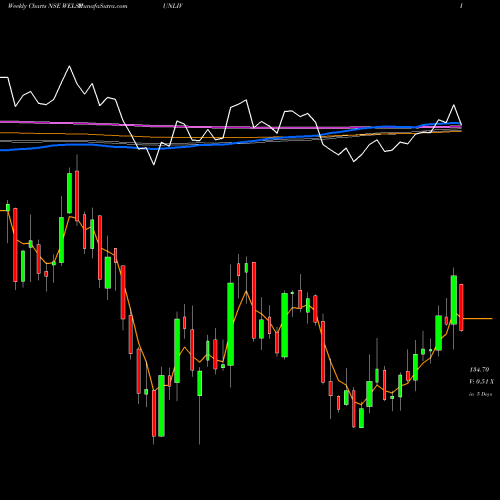Click the 'UNLIV' label at top

tap(173, 6)
